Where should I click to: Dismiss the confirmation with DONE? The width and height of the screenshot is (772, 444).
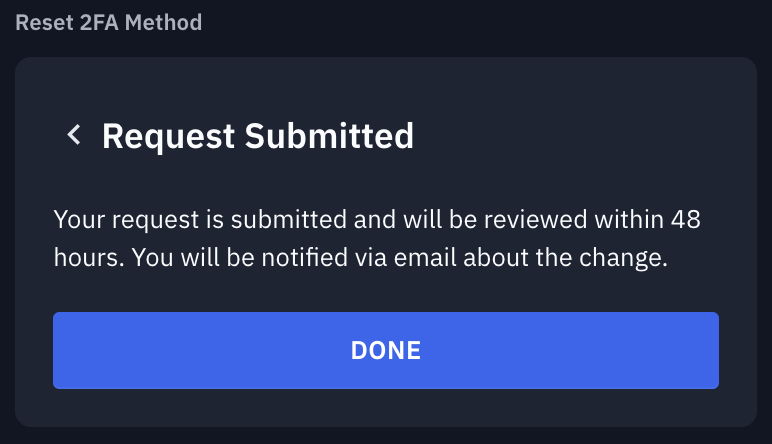click(385, 350)
